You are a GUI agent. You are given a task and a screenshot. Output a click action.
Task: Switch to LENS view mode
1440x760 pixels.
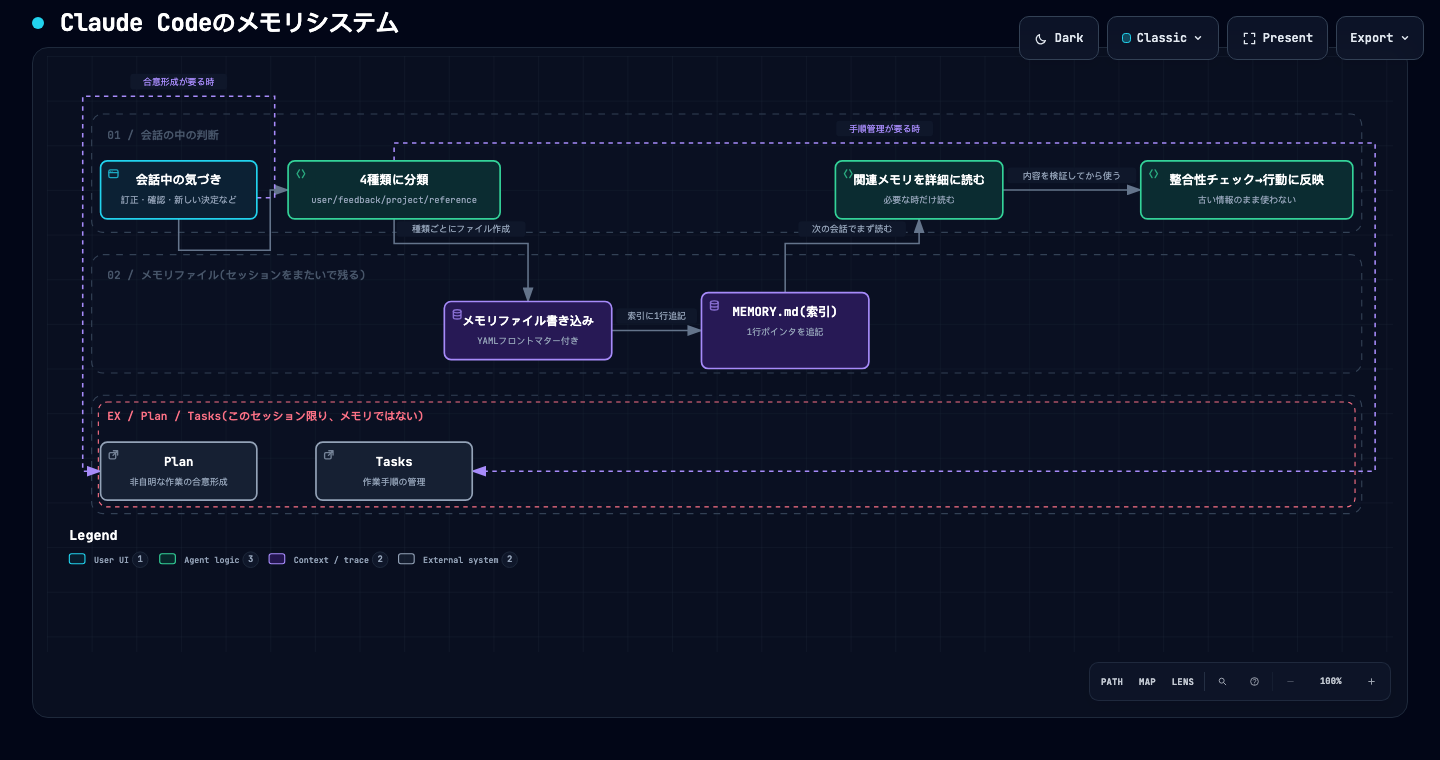pos(1183,682)
